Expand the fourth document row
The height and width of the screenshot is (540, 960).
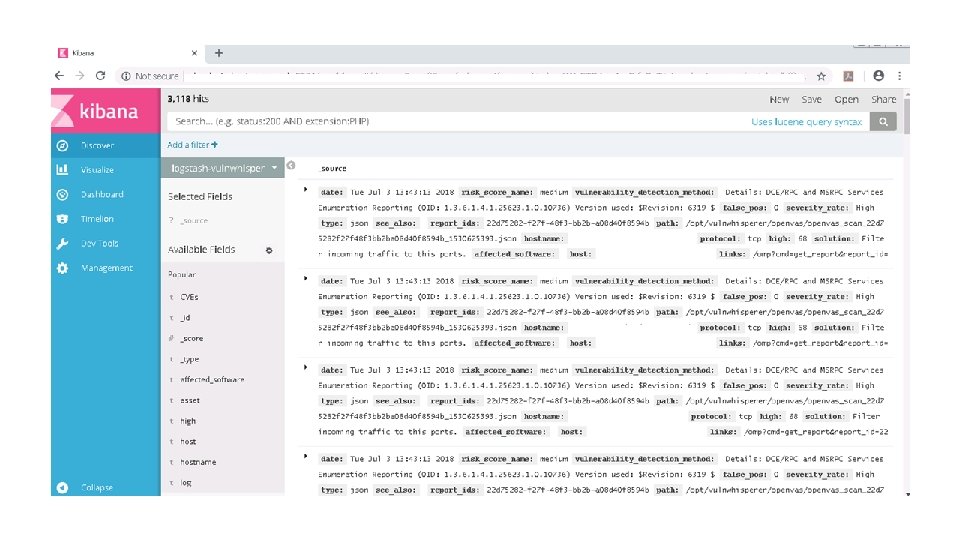click(x=306, y=456)
